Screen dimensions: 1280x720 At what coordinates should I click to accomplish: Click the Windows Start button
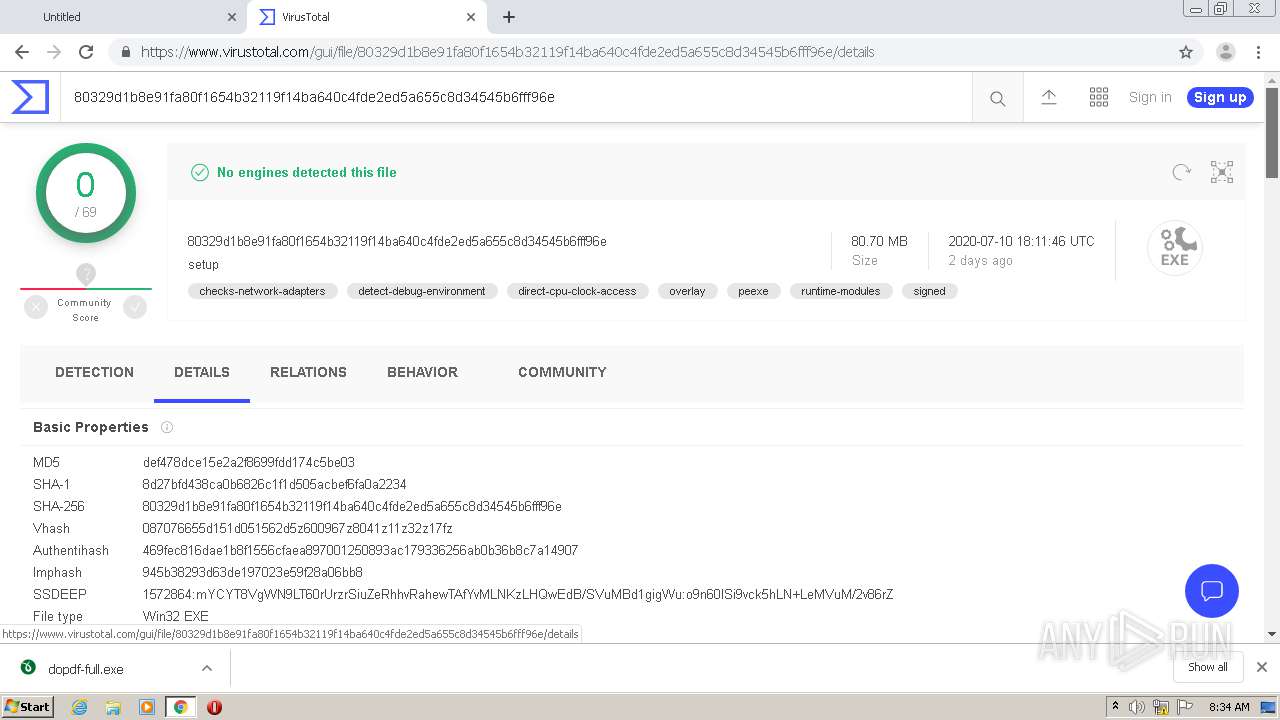coord(27,707)
